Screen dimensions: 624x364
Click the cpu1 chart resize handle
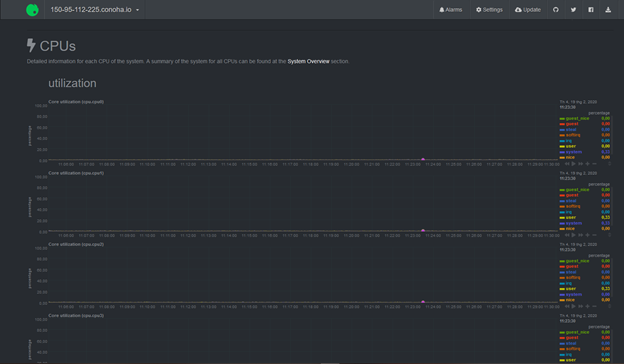[610, 235]
